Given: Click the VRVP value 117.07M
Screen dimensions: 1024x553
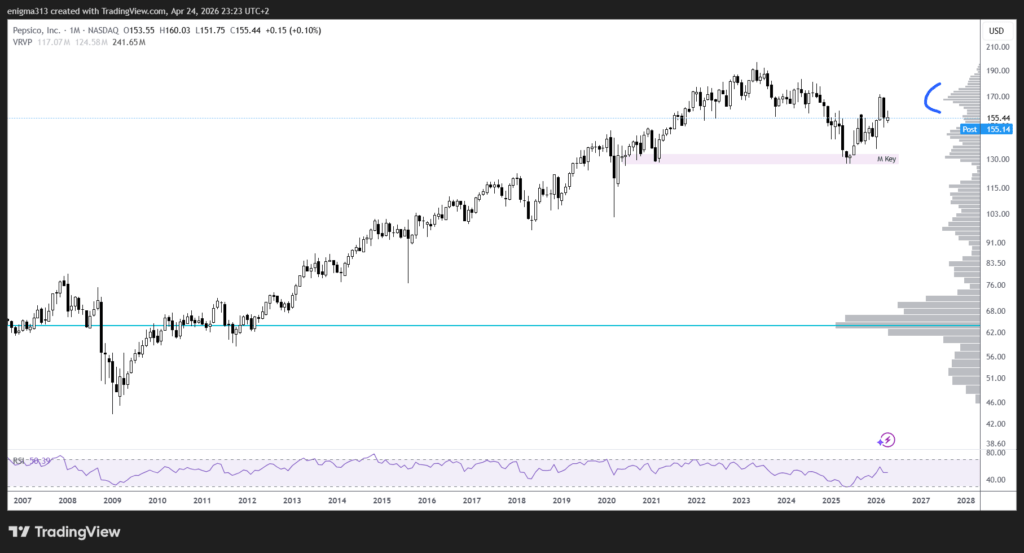Looking at the screenshot, I should [x=54, y=42].
